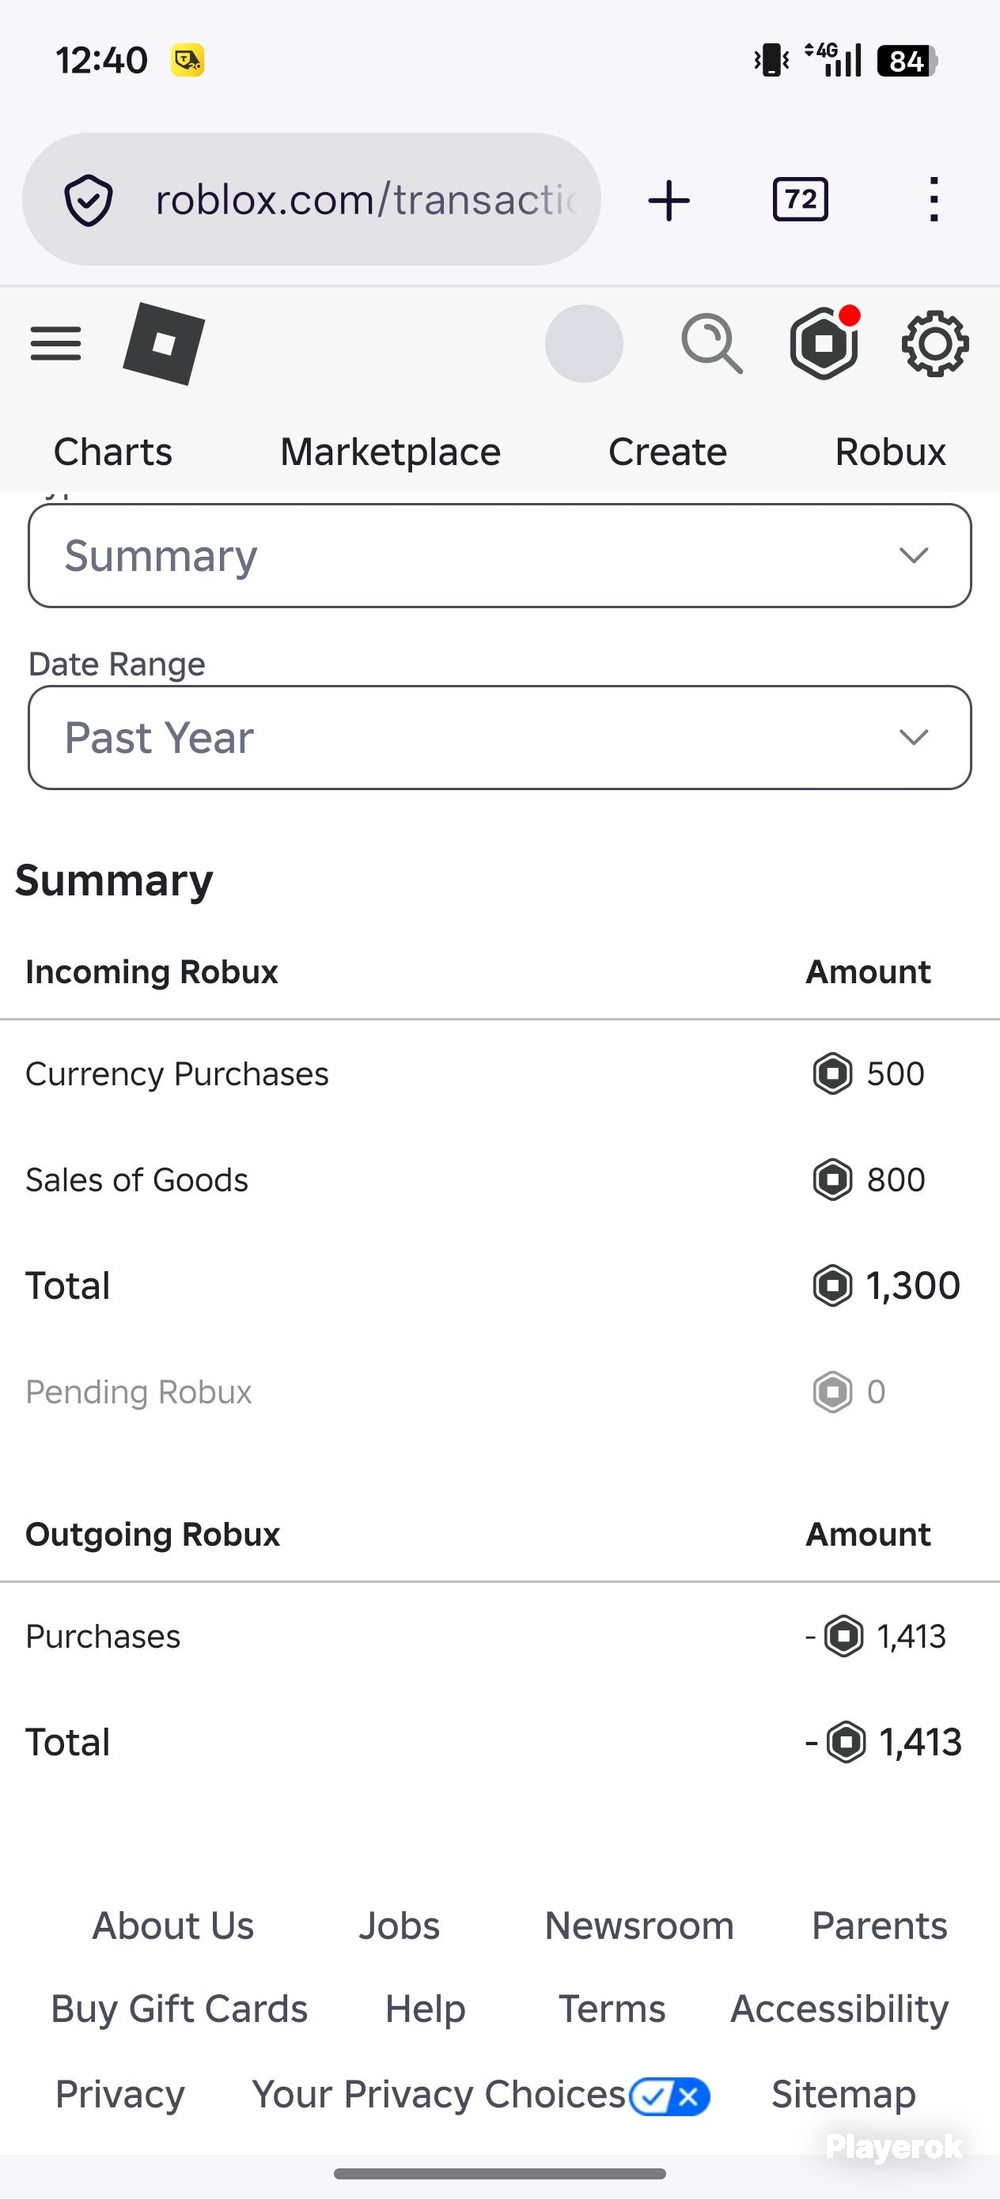Open the search magnifier icon

712,343
